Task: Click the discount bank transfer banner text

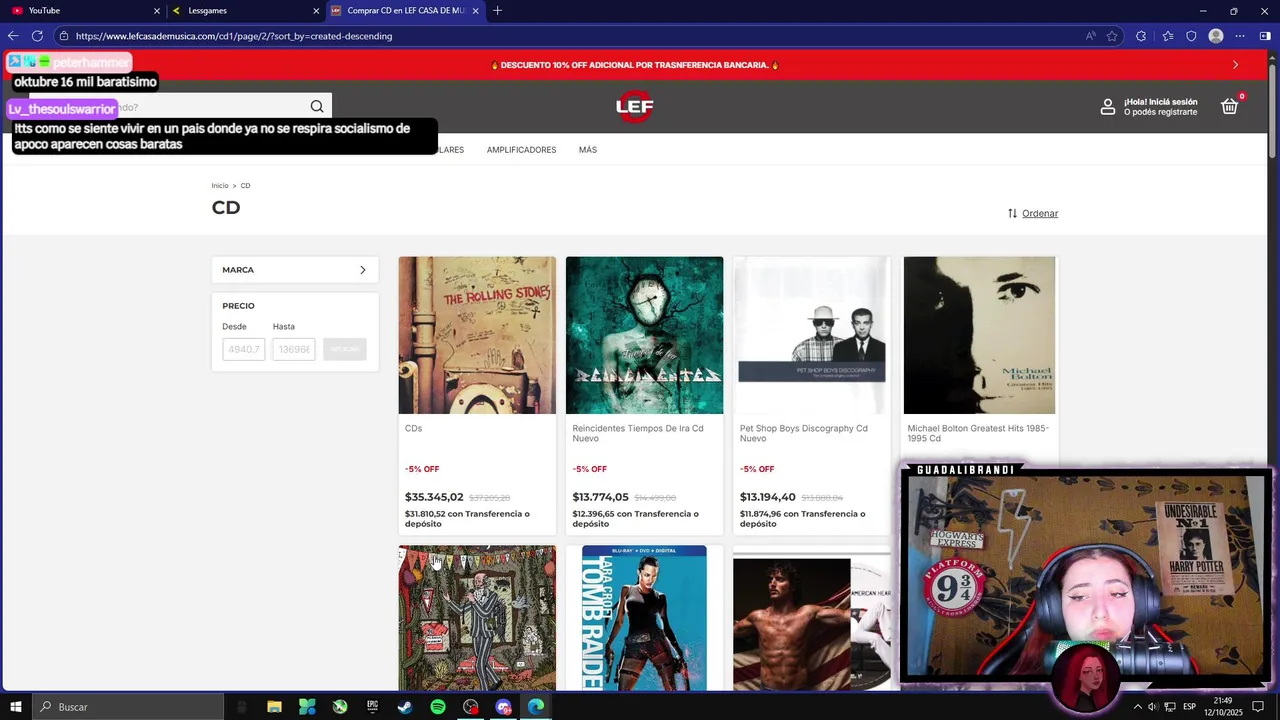Action: [x=634, y=65]
